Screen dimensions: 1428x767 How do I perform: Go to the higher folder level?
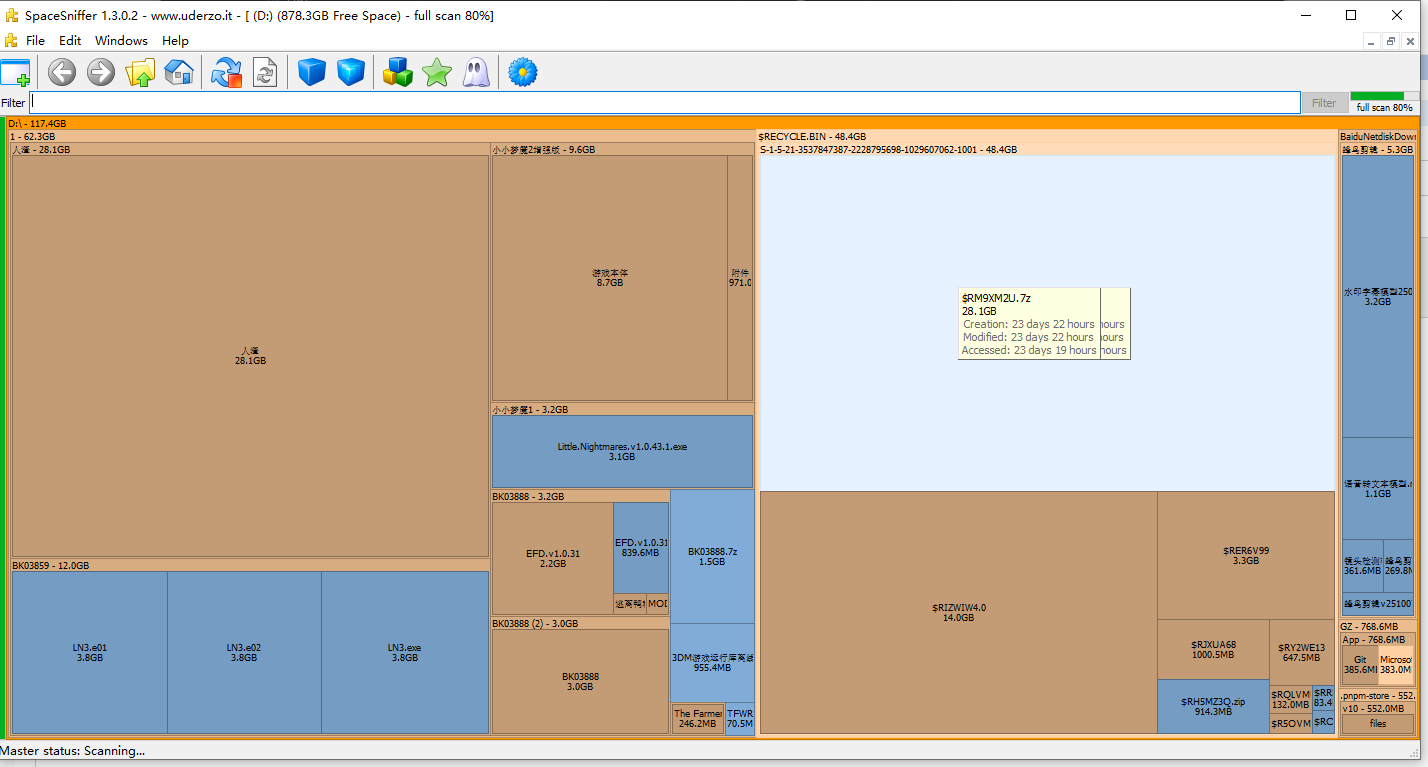pos(140,72)
